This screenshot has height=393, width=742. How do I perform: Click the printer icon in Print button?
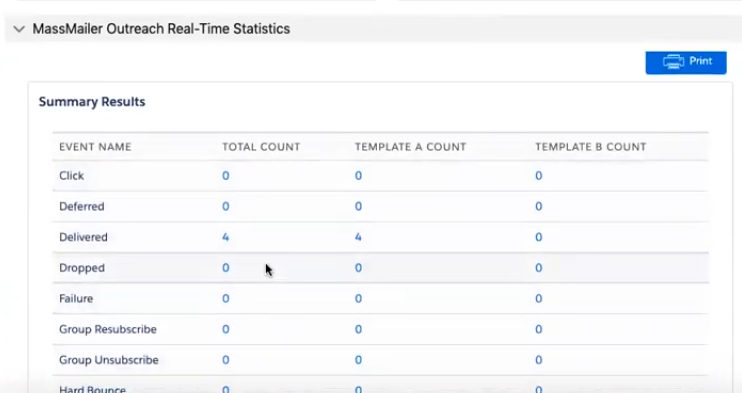tap(673, 62)
